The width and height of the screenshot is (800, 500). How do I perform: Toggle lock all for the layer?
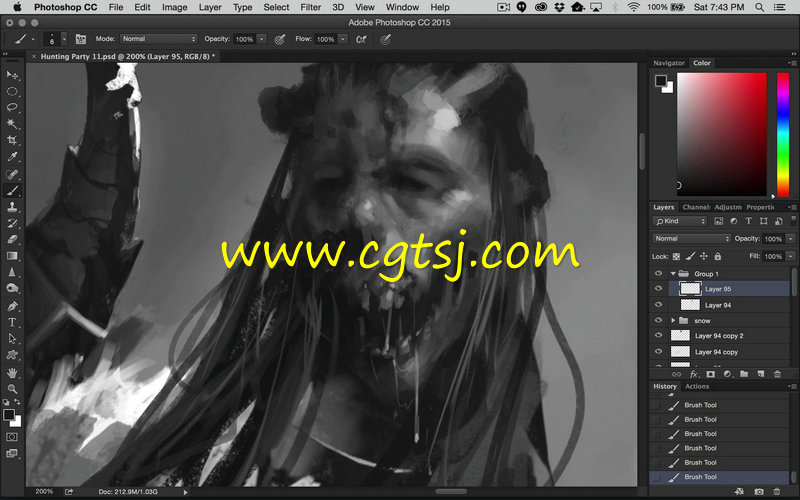[717, 257]
